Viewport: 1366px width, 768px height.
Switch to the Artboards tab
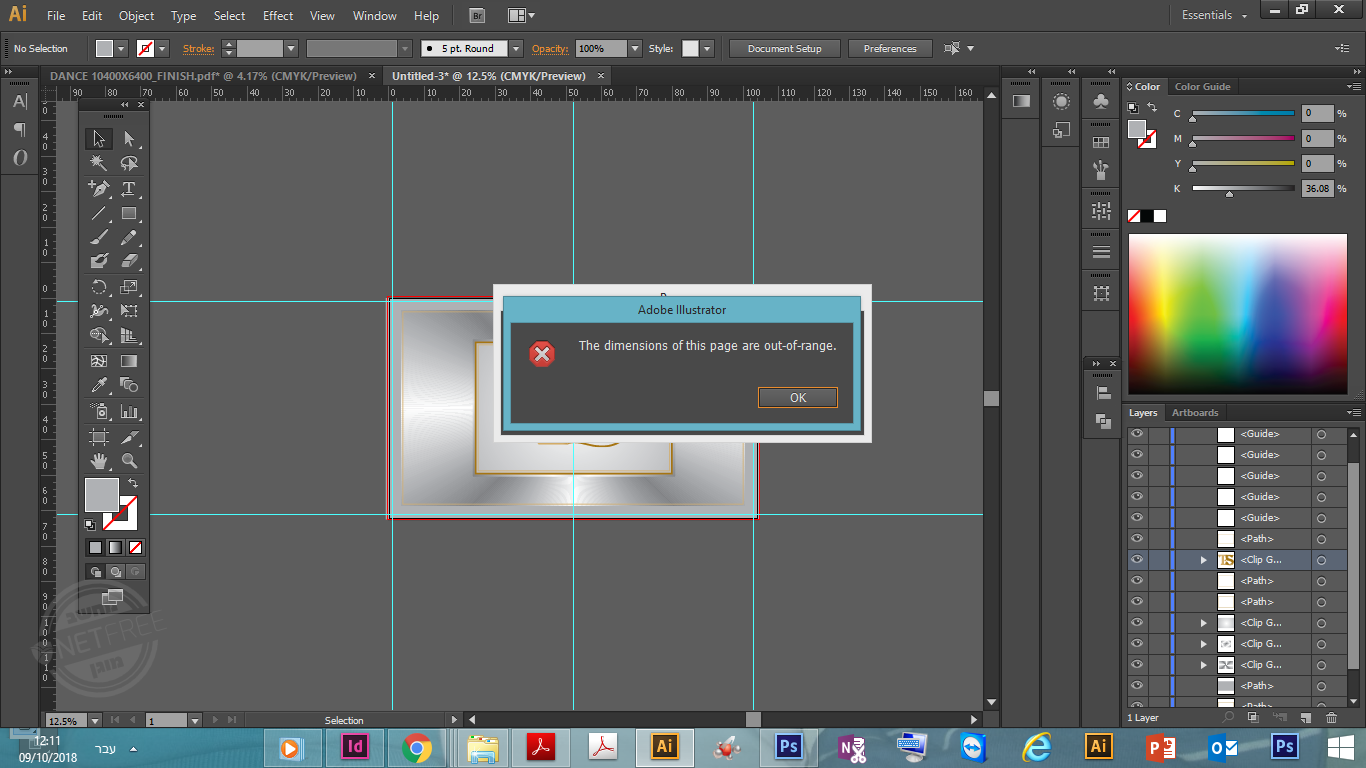click(1195, 412)
